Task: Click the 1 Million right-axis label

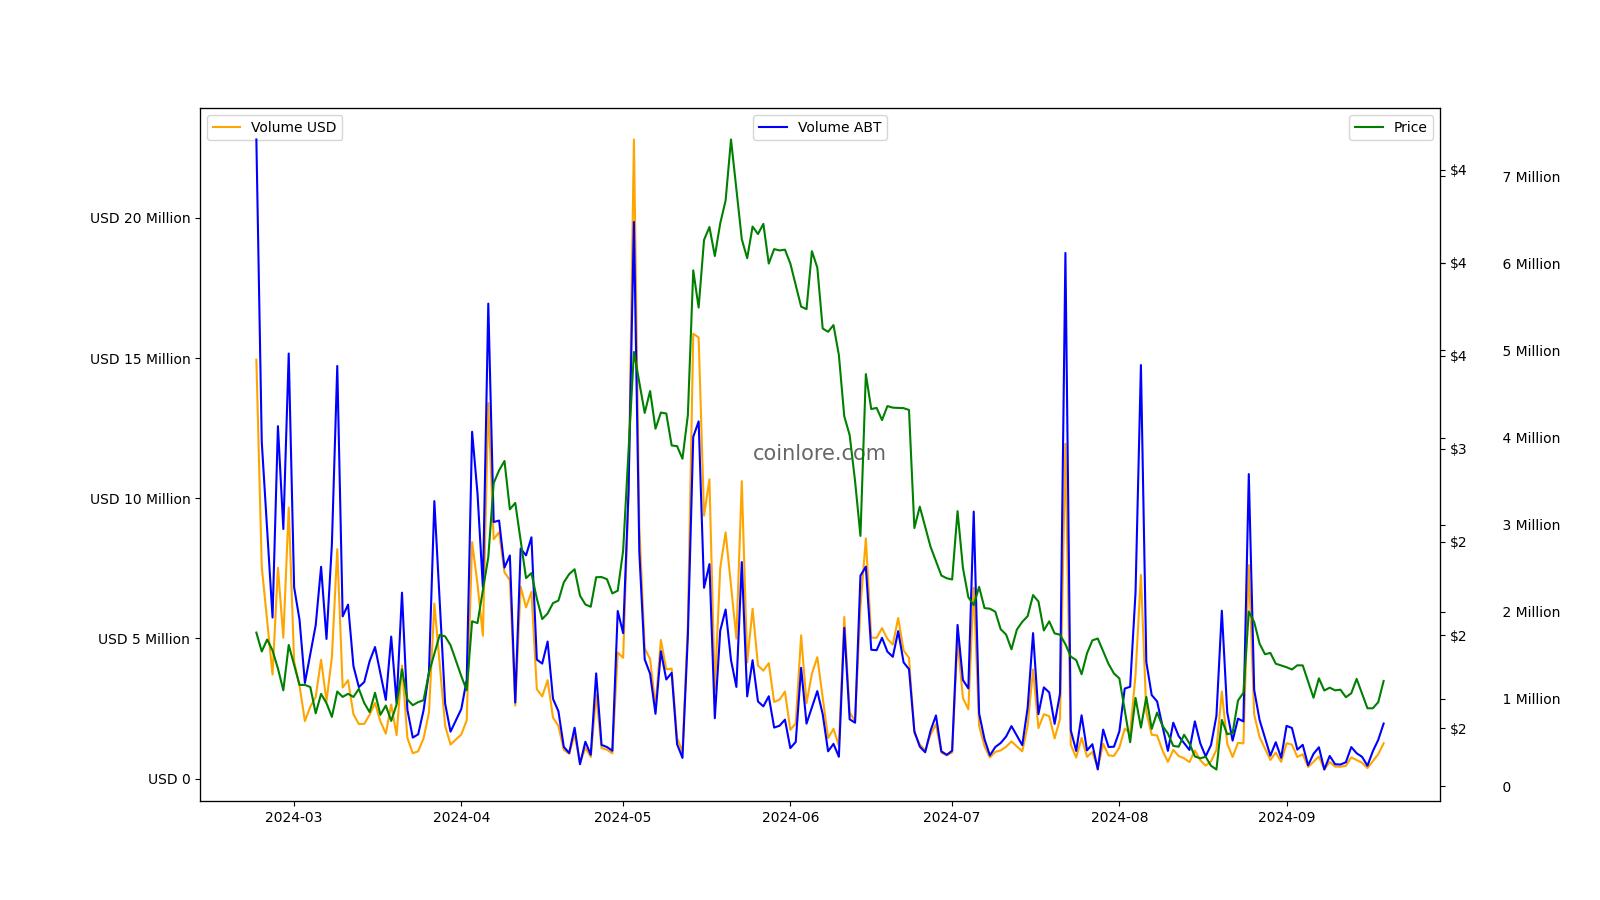Action: click(1531, 699)
